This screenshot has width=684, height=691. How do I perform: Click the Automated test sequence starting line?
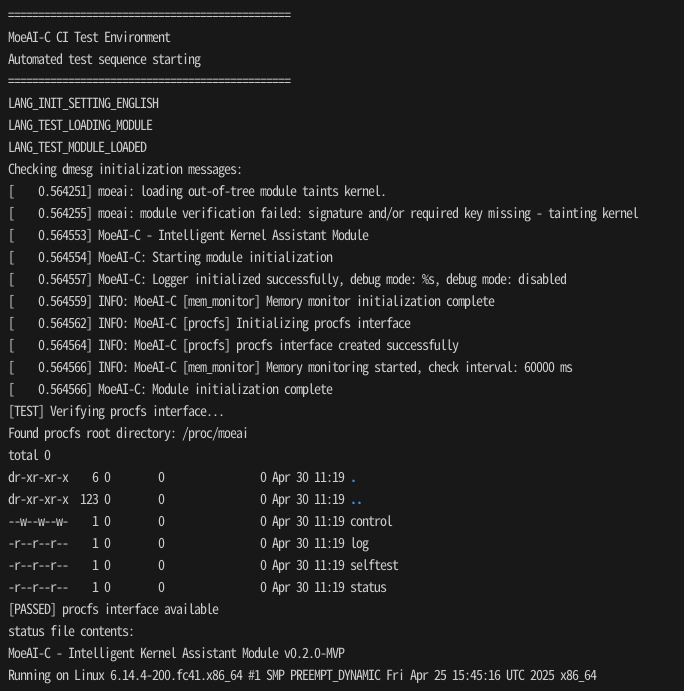(104, 59)
